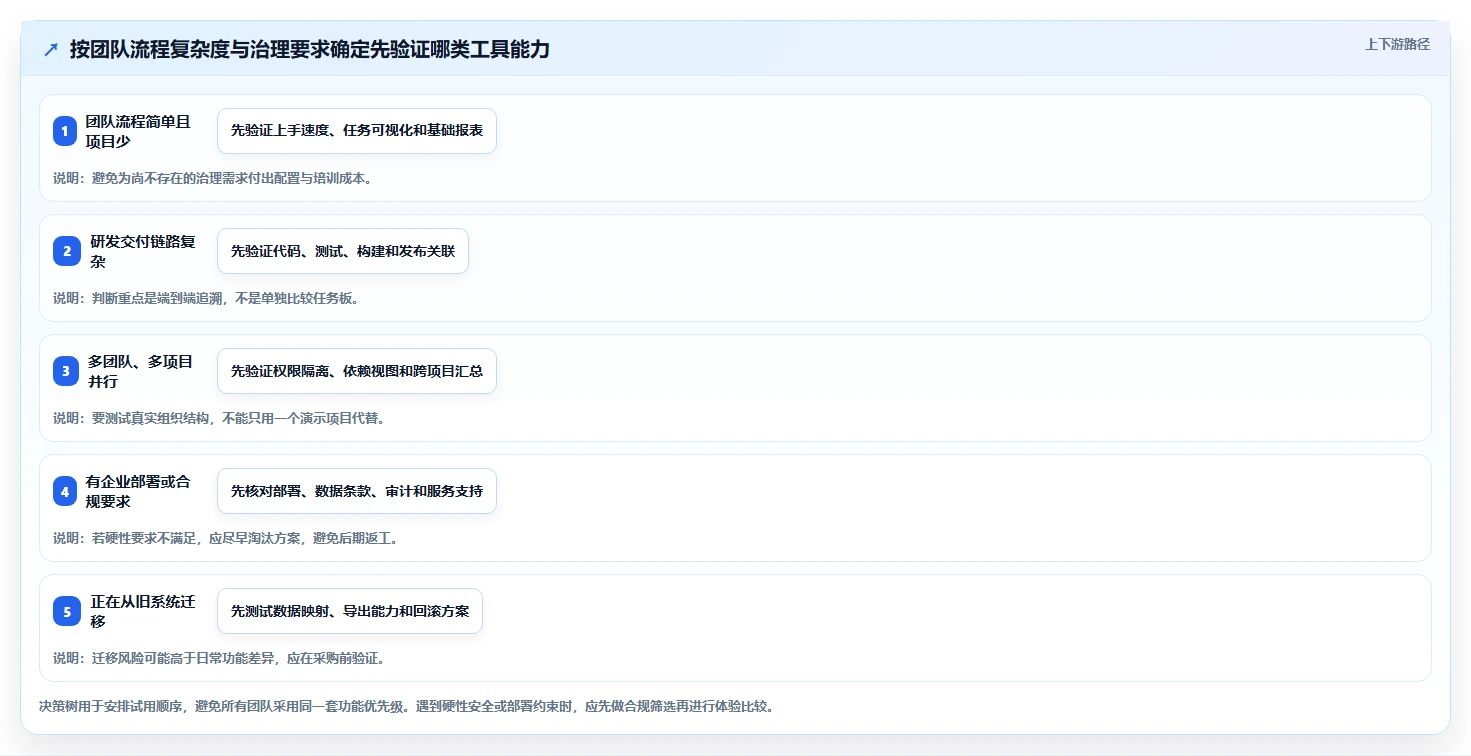The width and height of the screenshot is (1471, 756).
Task: Select 先测试数据映射、导出能力和回滚方案 box
Action: click(x=350, y=611)
